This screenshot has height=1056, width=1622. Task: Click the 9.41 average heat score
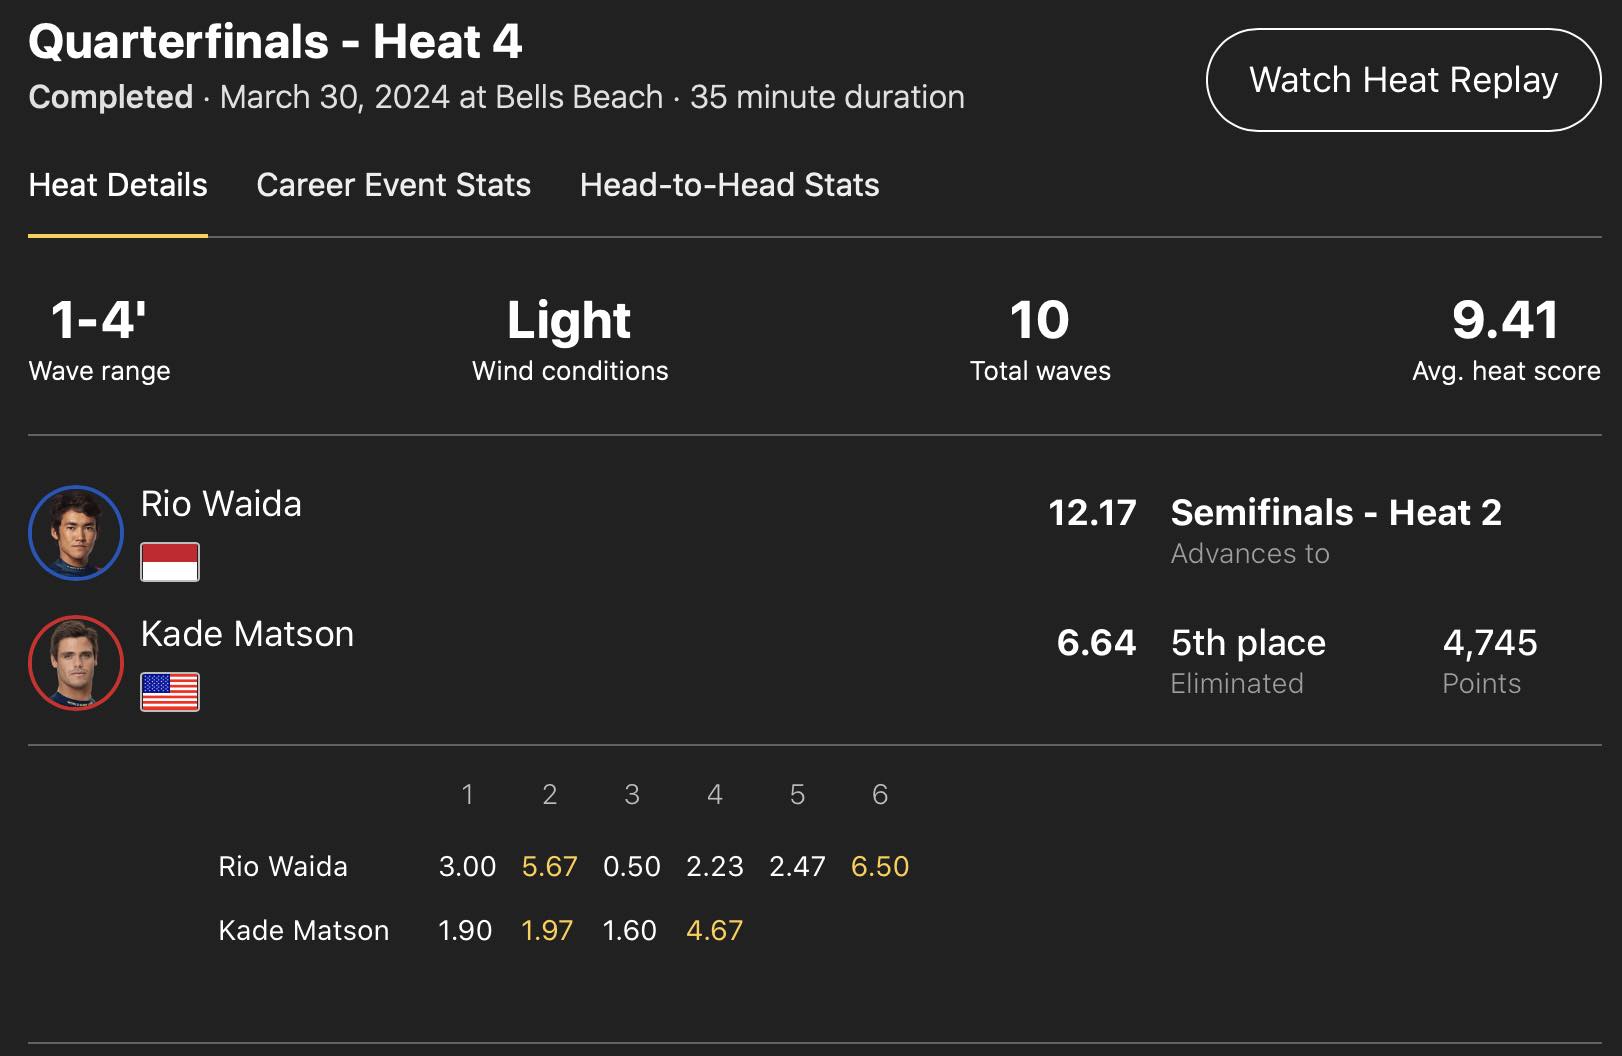coord(1506,321)
